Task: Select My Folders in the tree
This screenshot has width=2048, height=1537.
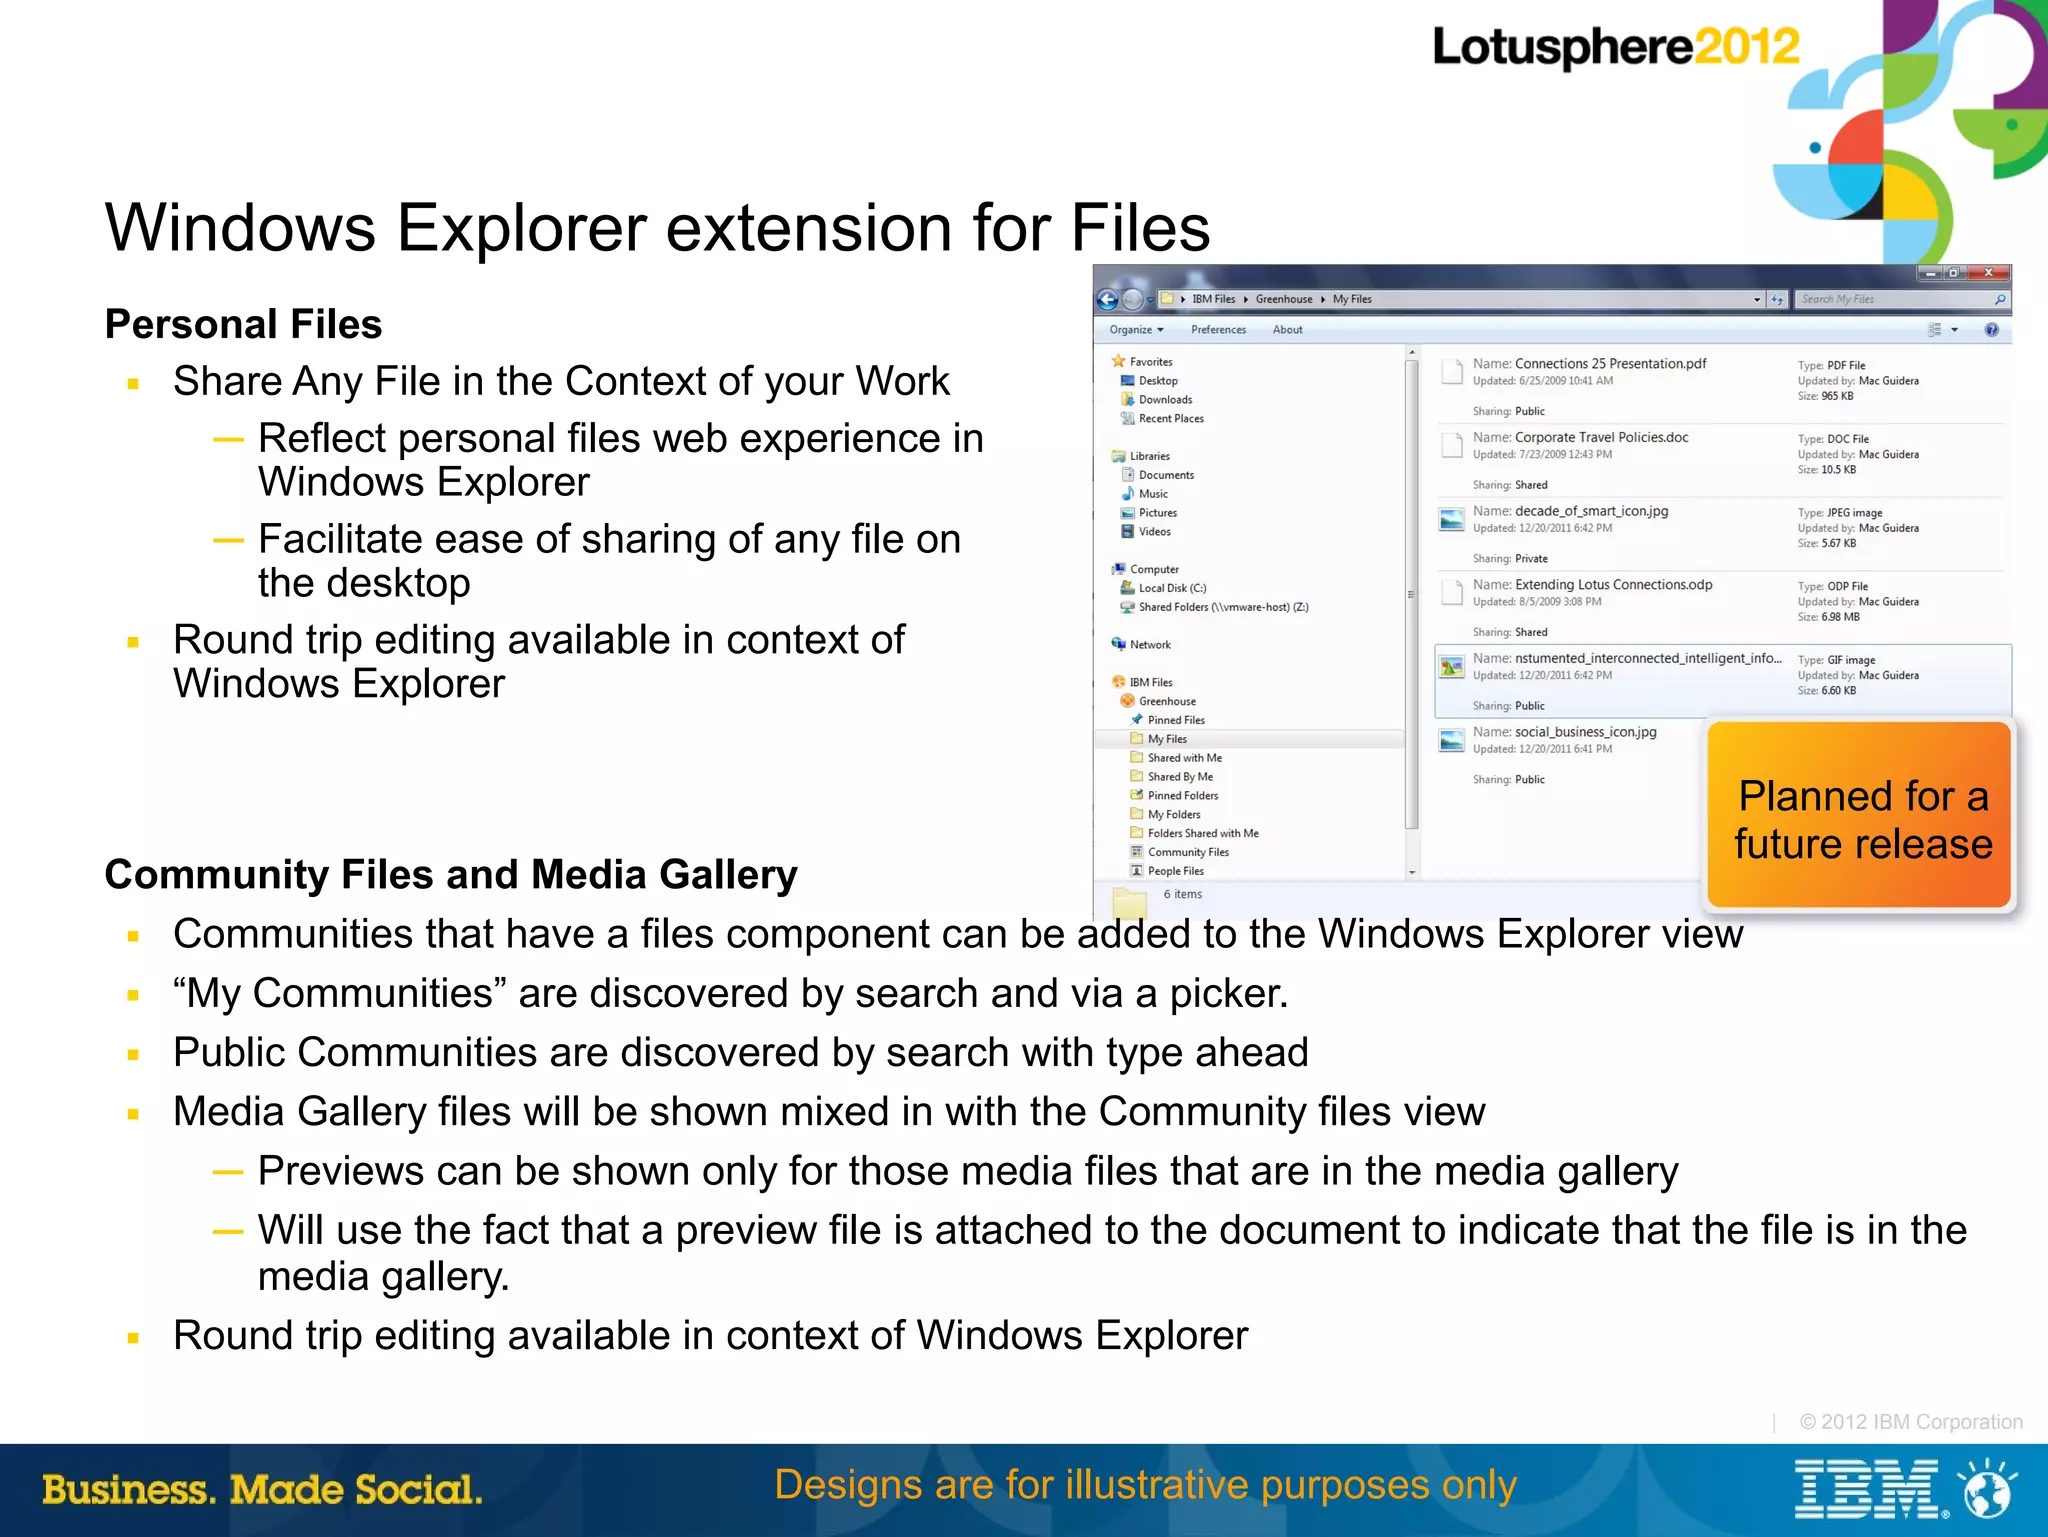Action: tap(1173, 814)
